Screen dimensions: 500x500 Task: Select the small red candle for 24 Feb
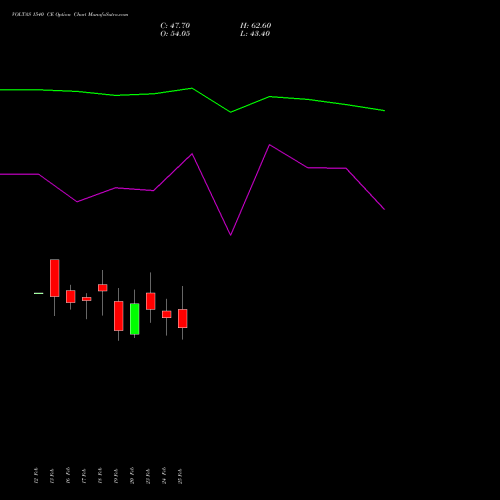[x=167, y=314]
